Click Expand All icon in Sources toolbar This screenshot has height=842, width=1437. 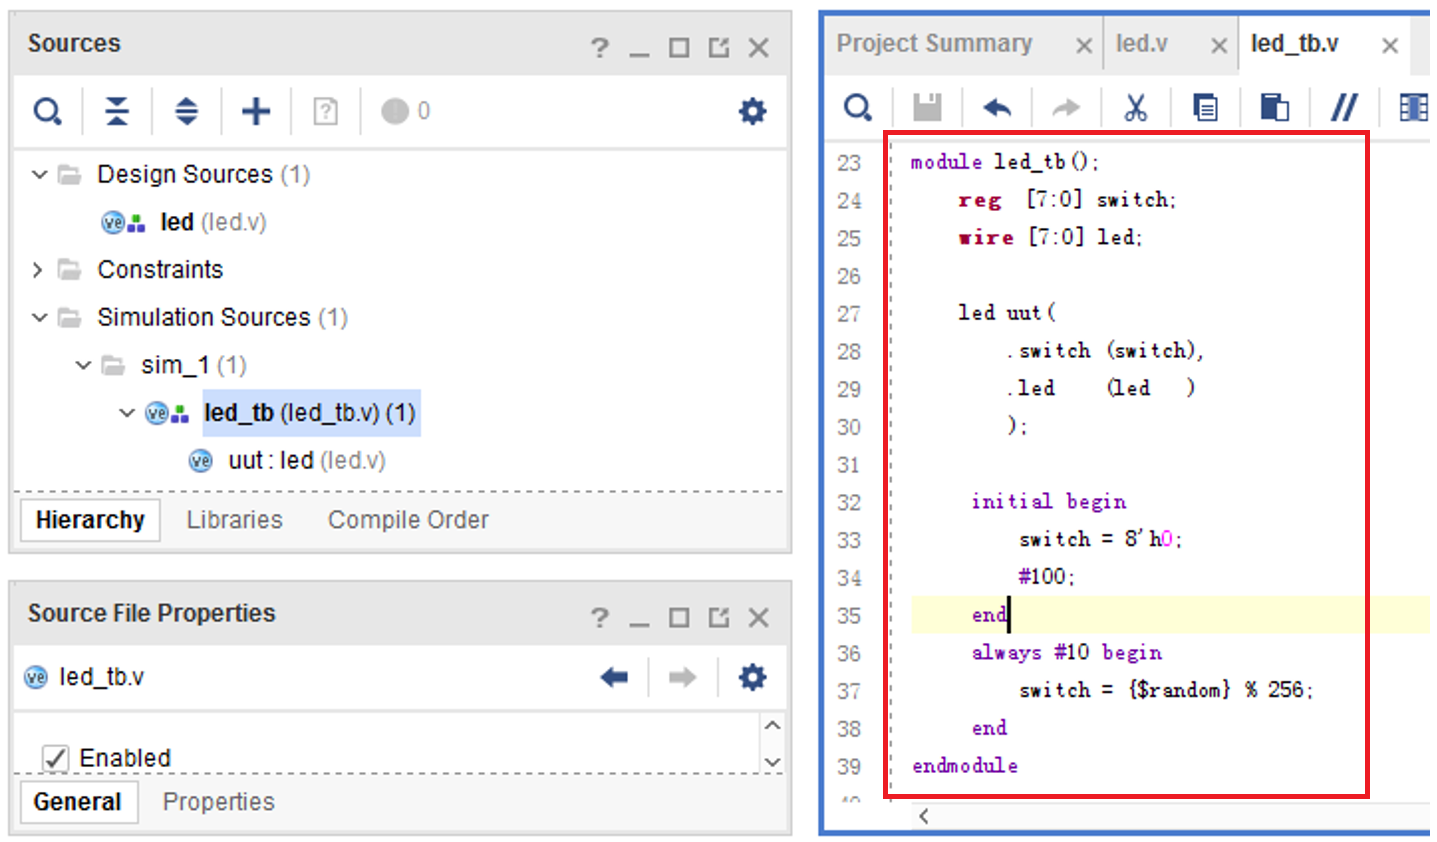186,111
